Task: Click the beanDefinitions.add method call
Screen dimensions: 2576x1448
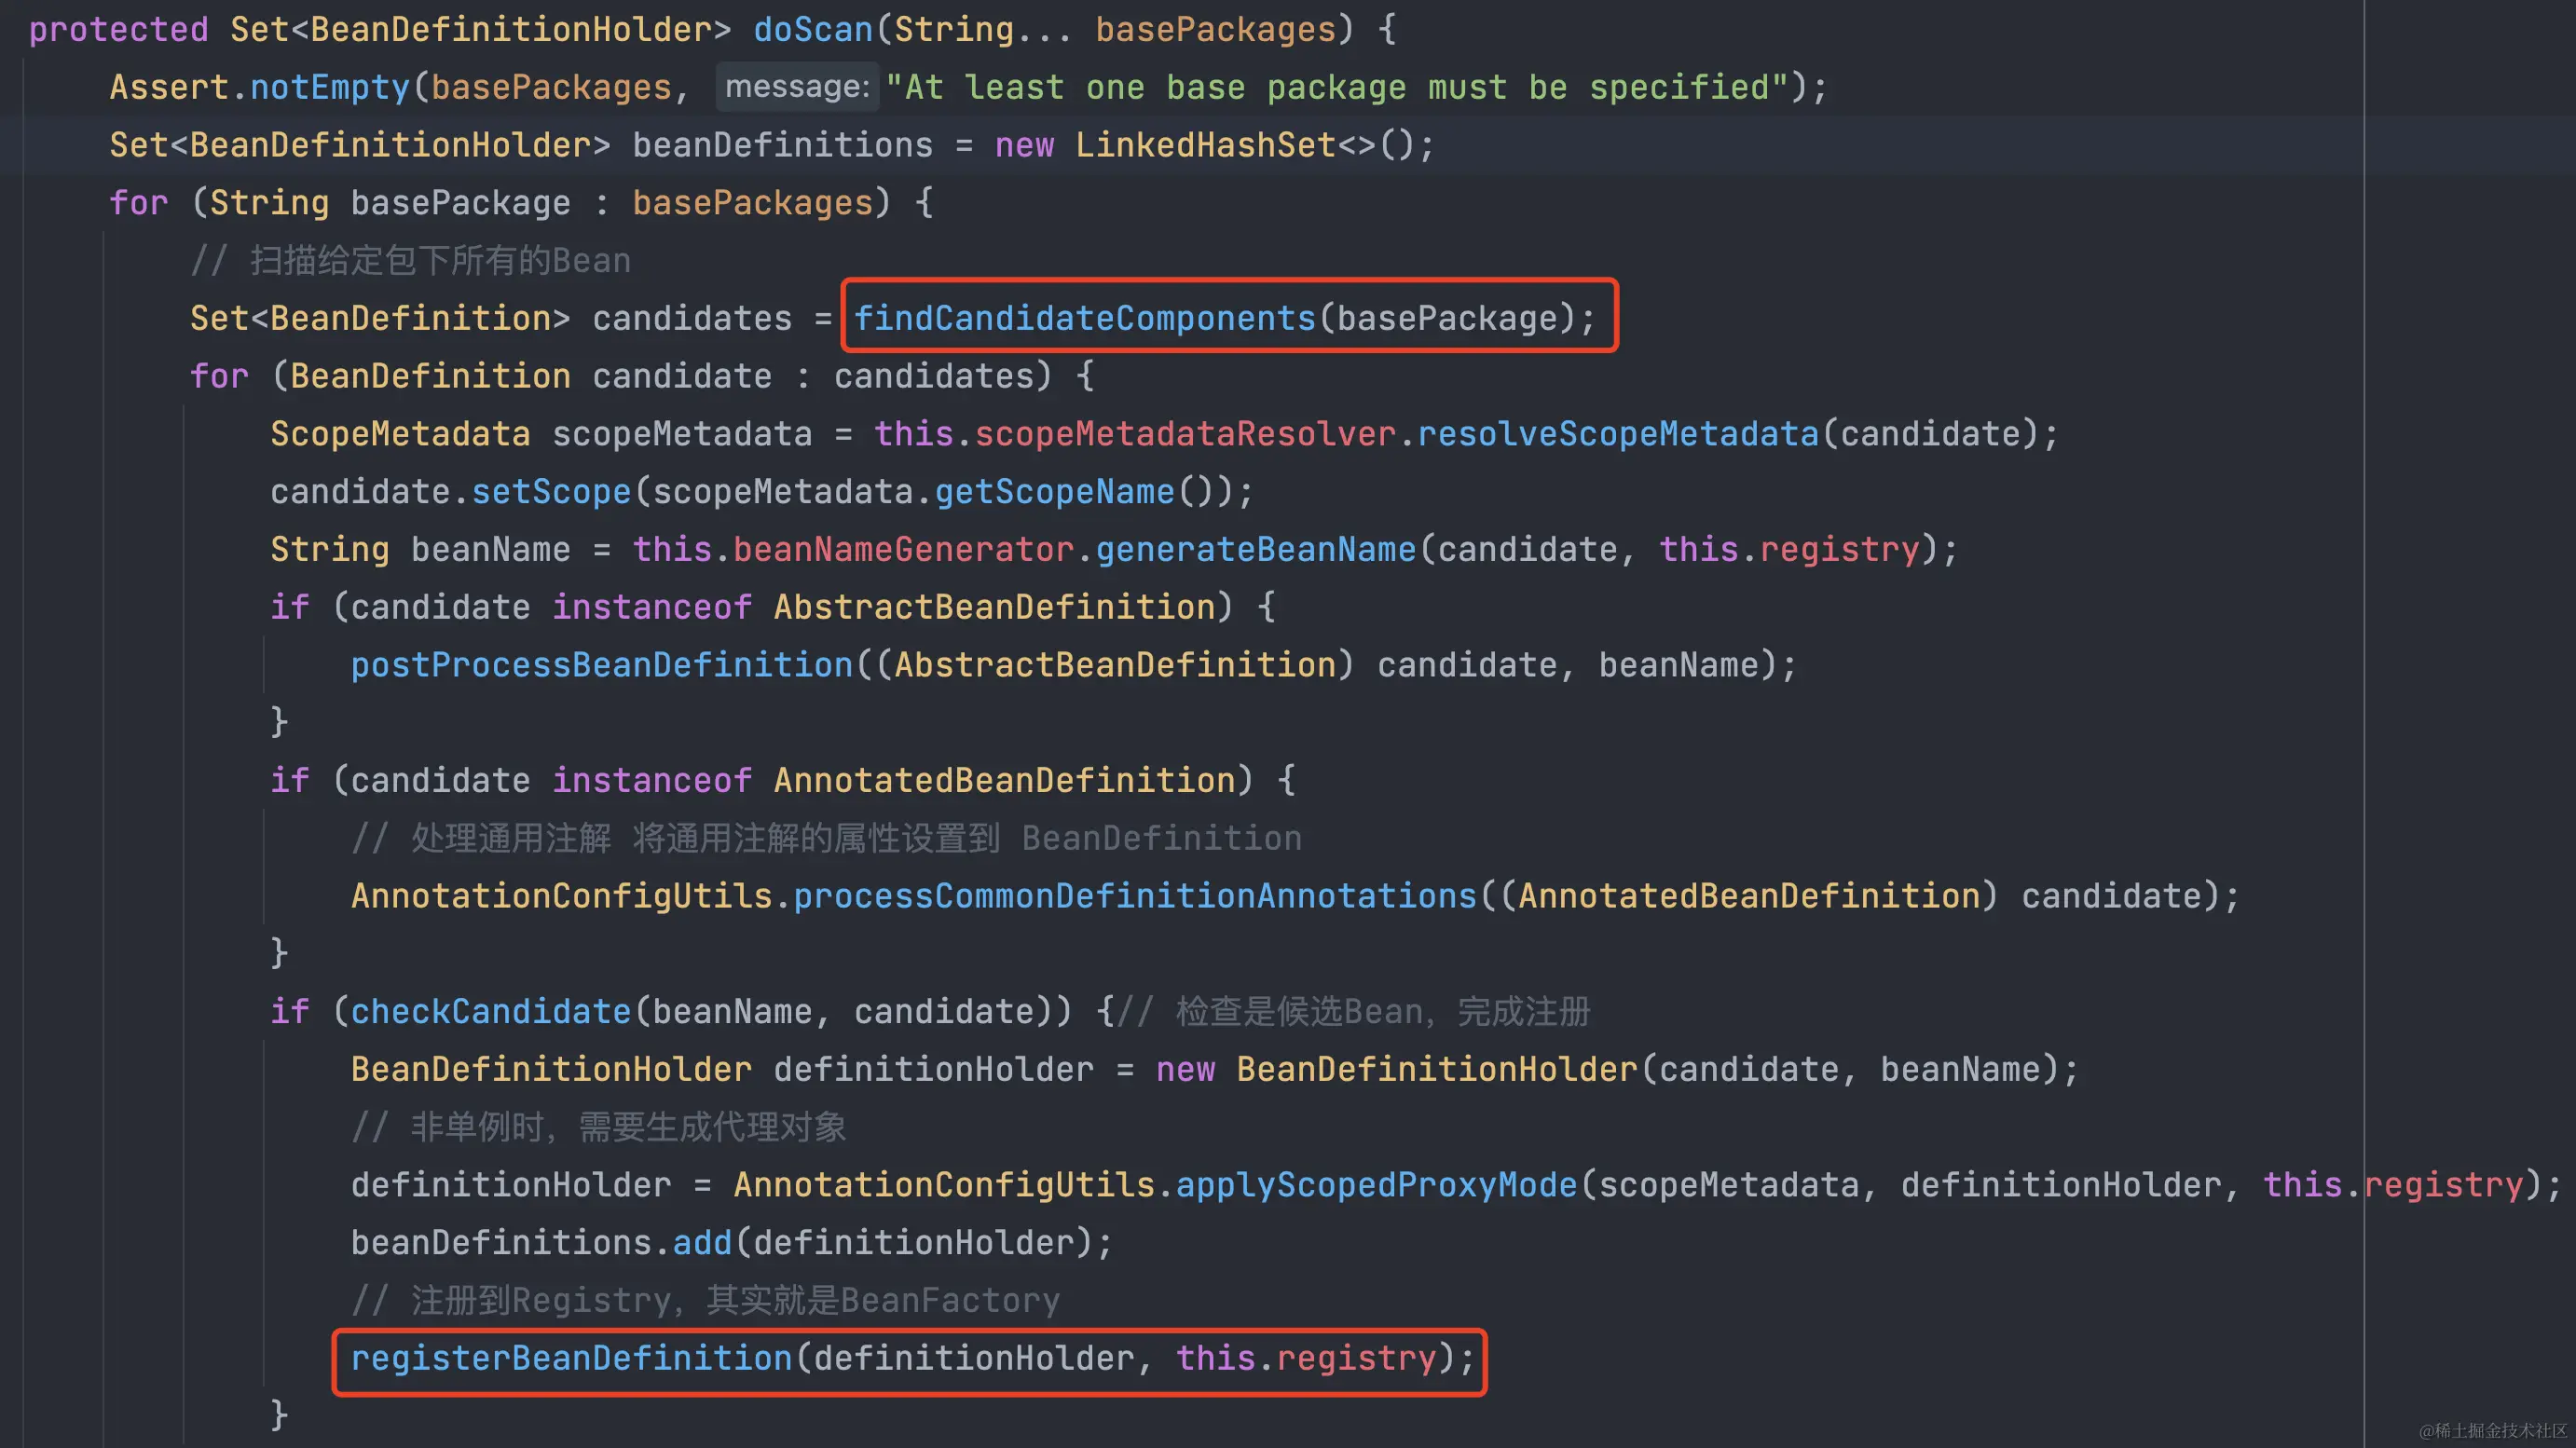Action: (x=702, y=1243)
